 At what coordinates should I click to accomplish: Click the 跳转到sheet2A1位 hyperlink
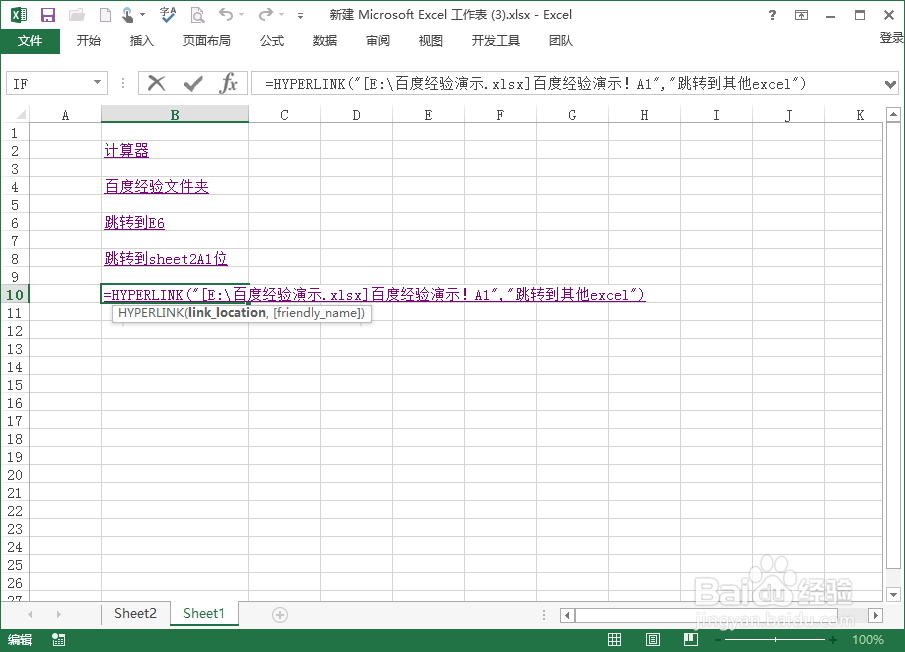[166, 258]
